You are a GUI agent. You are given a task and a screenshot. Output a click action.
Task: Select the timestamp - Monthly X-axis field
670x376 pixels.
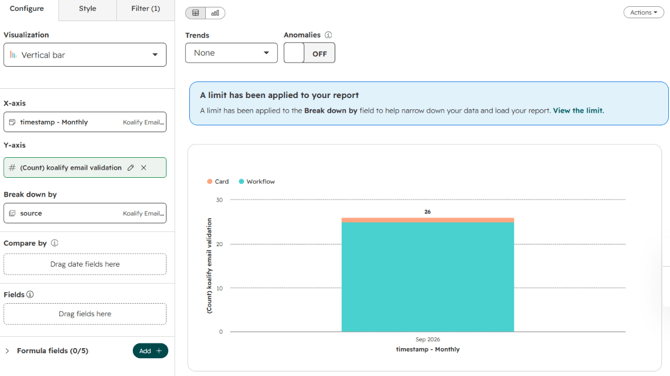tap(85, 122)
